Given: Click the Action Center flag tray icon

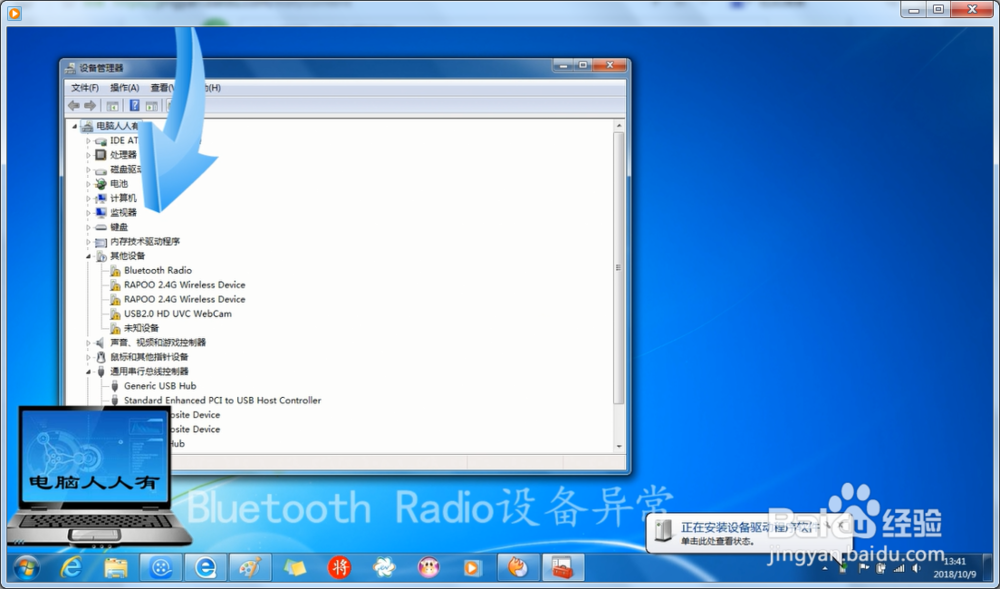Looking at the screenshot, I should click(864, 568).
